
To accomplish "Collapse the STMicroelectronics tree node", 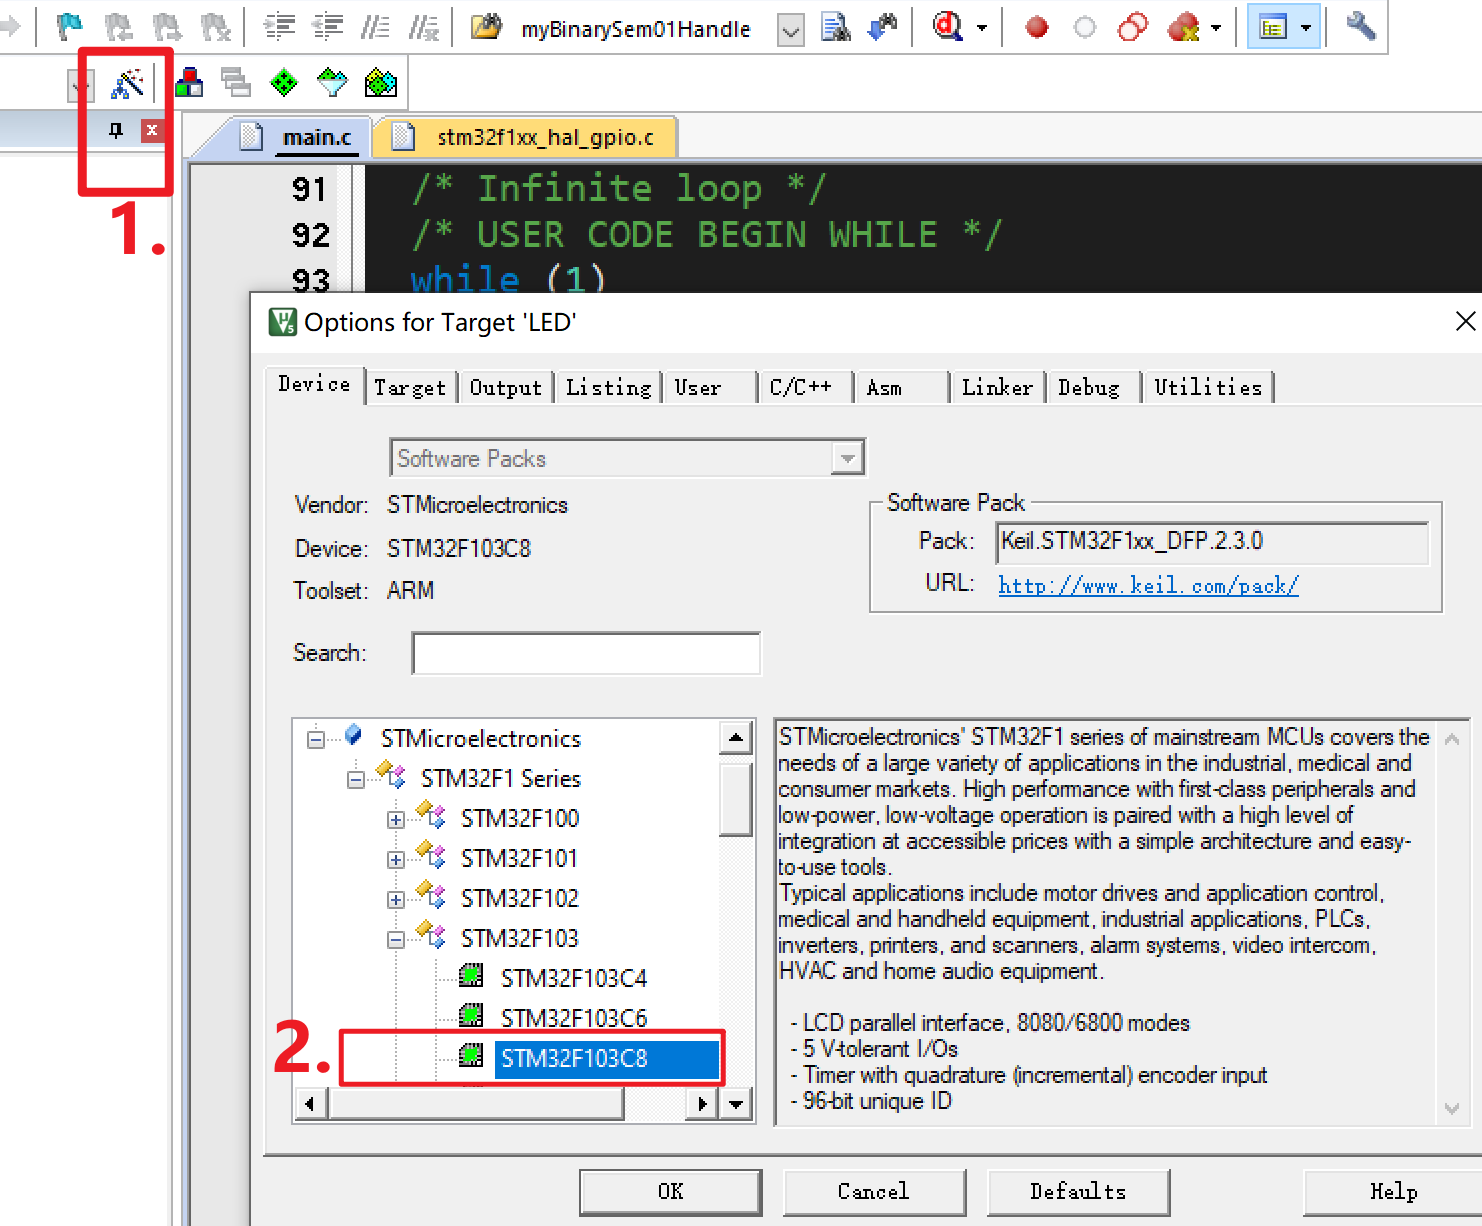I will [x=316, y=740].
